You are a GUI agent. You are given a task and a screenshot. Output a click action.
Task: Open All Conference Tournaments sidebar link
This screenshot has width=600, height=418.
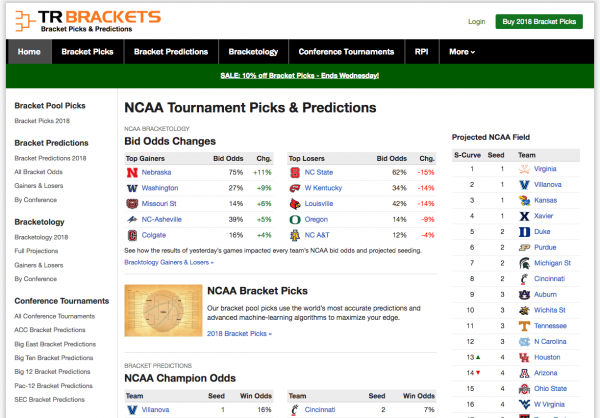click(55, 316)
